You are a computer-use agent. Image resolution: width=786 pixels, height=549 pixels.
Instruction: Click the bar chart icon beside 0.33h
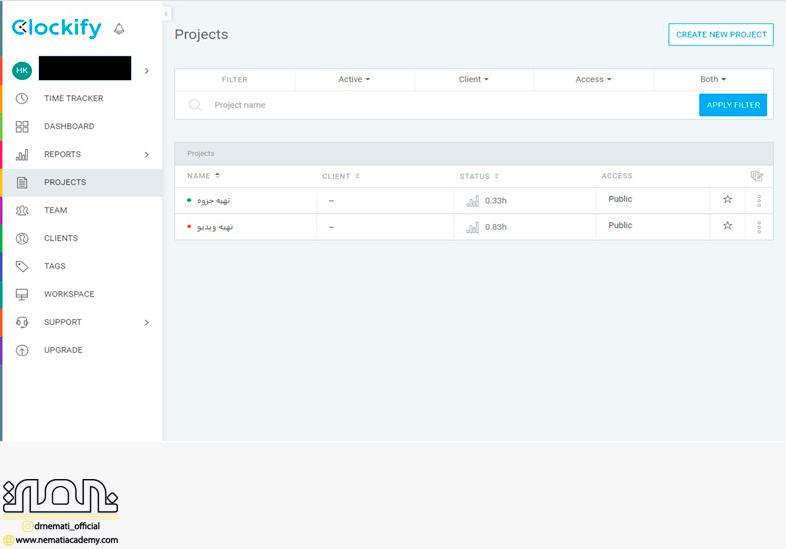[x=473, y=201]
